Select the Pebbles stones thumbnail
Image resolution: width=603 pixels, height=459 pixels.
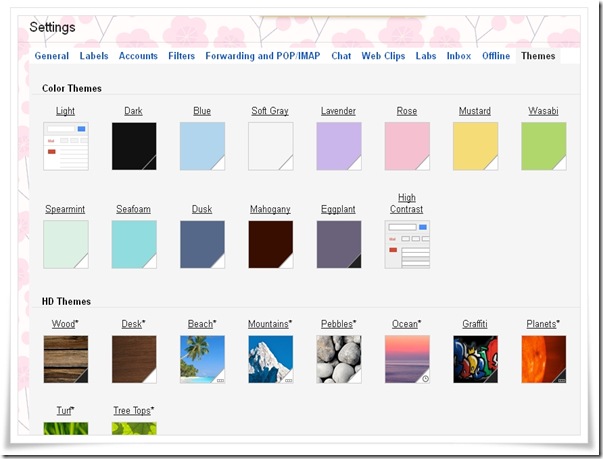(339, 359)
